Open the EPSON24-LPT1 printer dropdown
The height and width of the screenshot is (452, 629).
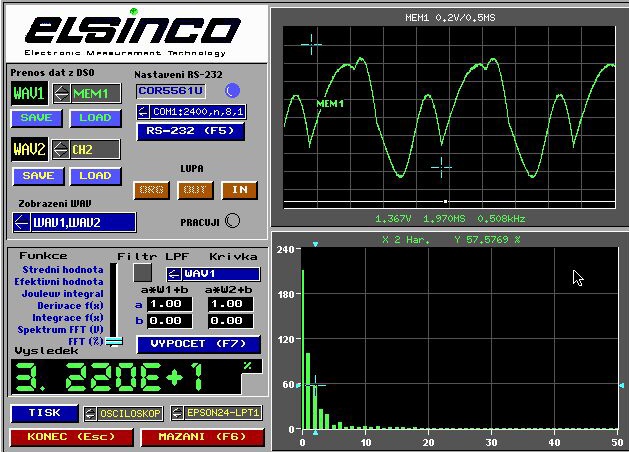tap(223, 413)
